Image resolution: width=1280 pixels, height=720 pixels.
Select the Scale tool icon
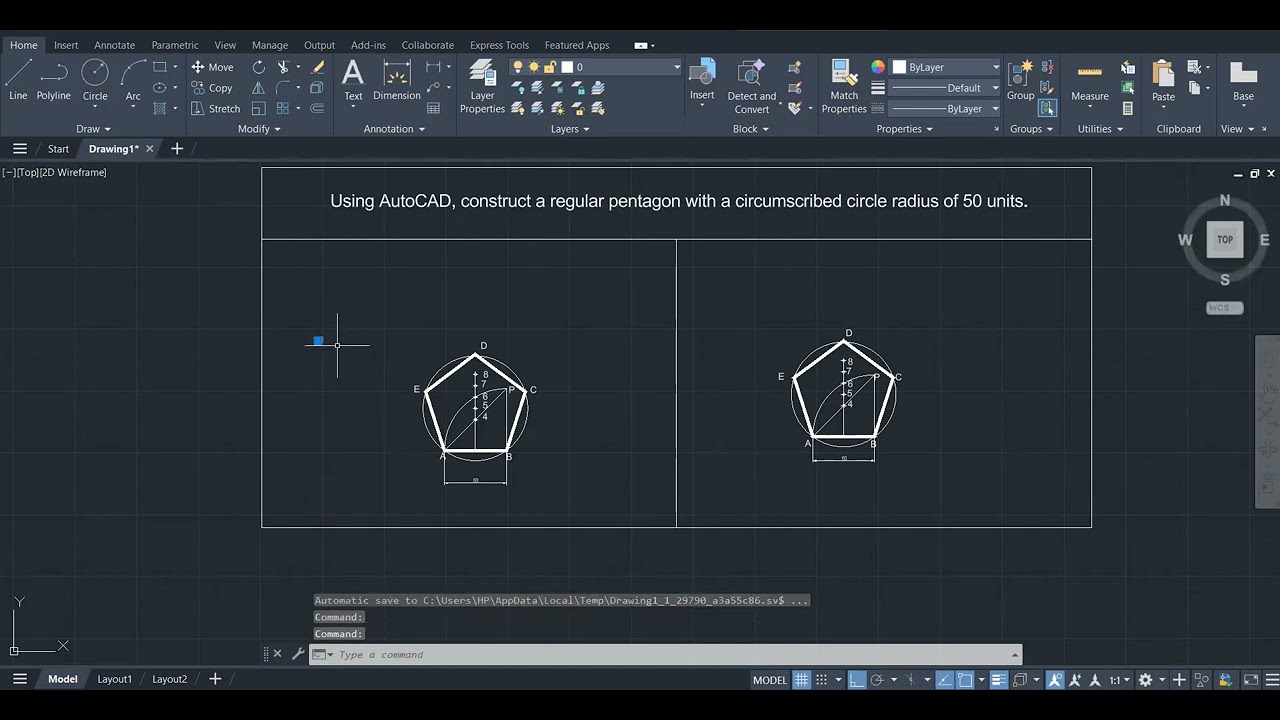coord(259,109)
